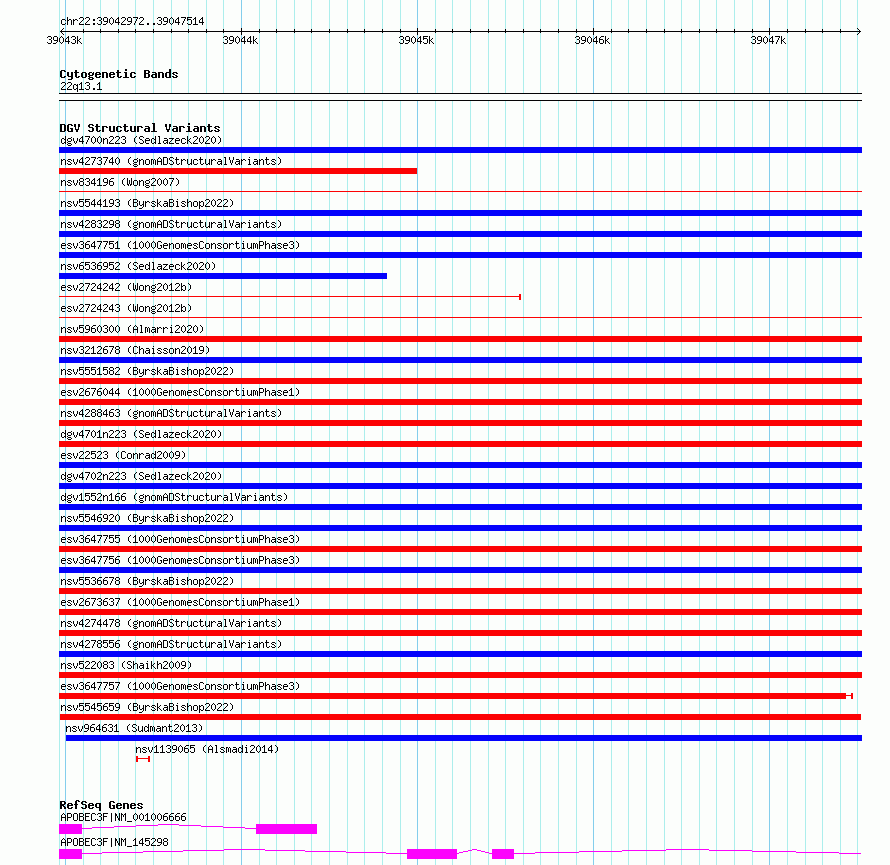Select nsv4288463 (gnomADStructuralVariants) label
The width and height of the screenshot is (890, 865).
[171, 413]
